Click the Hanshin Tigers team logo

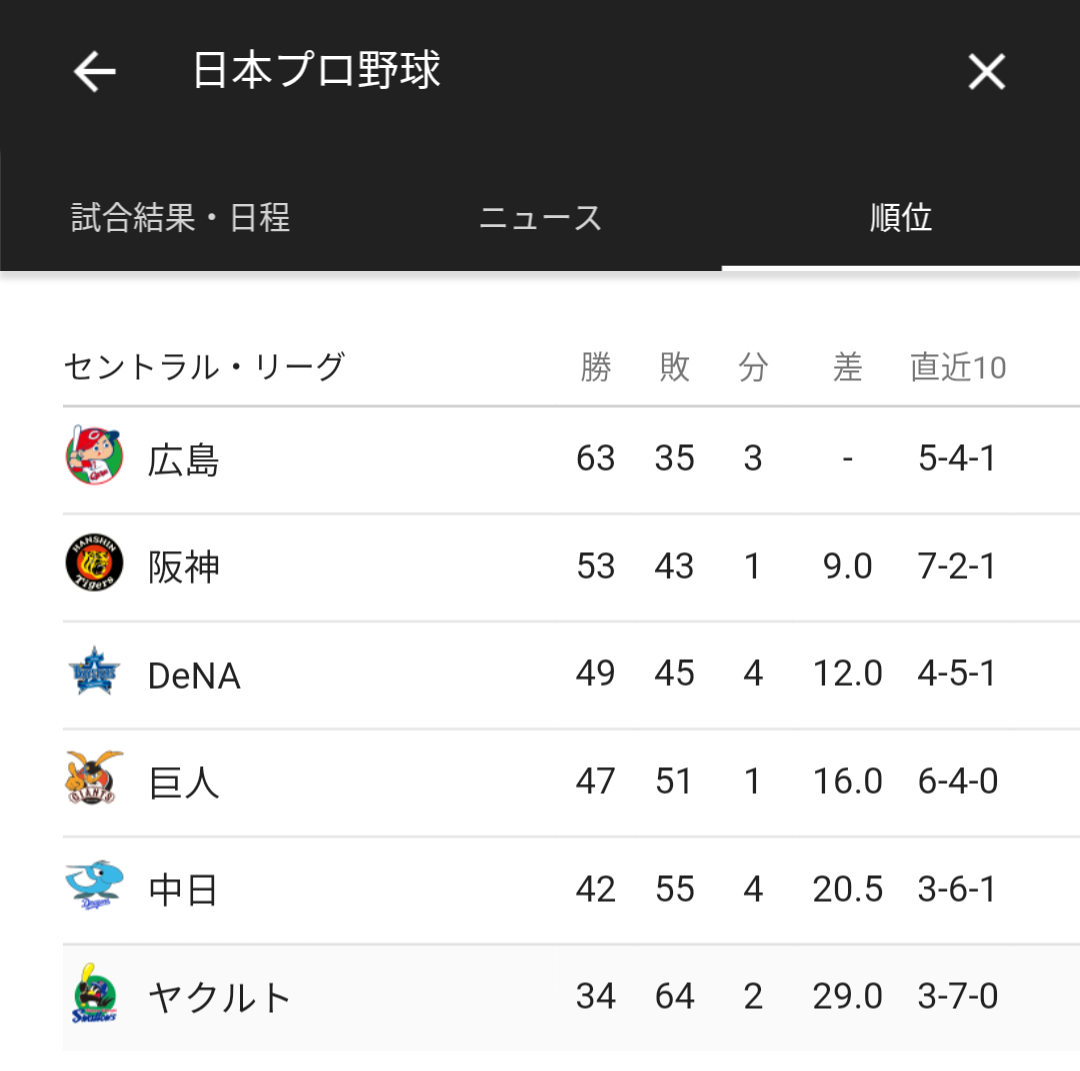(94, 563)
